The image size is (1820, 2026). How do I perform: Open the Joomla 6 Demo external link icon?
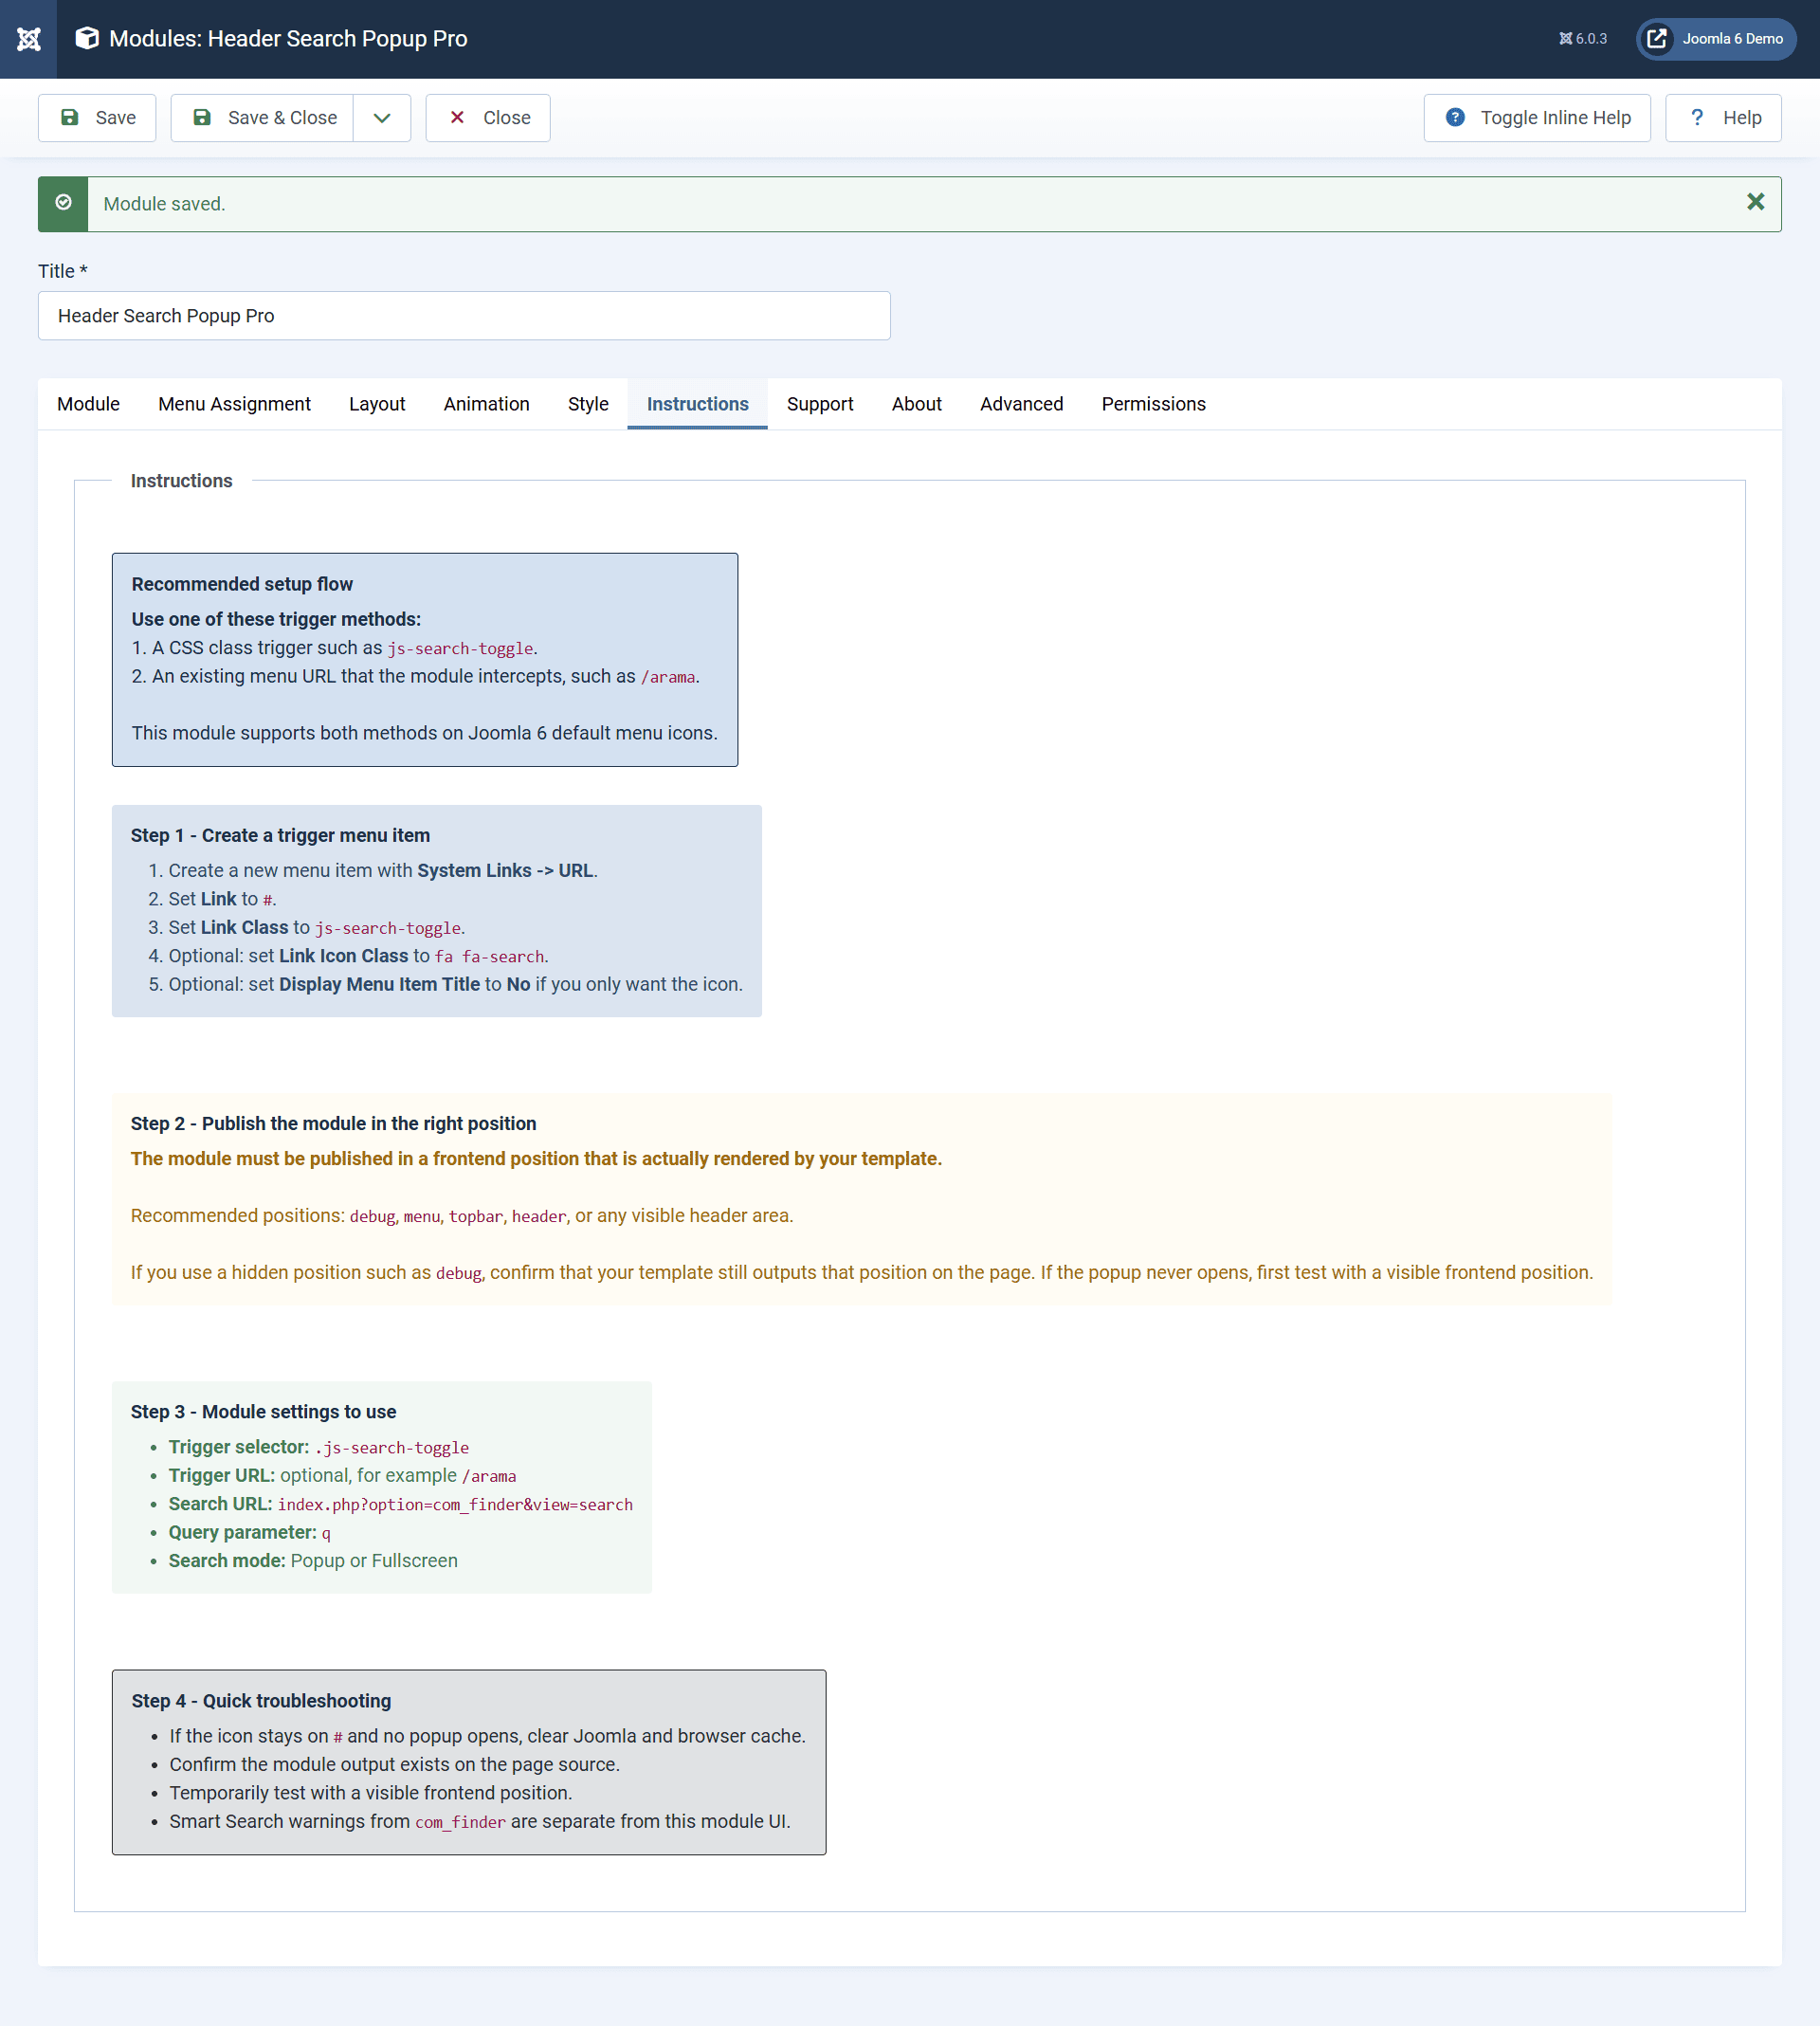[x=1658, y=39]
